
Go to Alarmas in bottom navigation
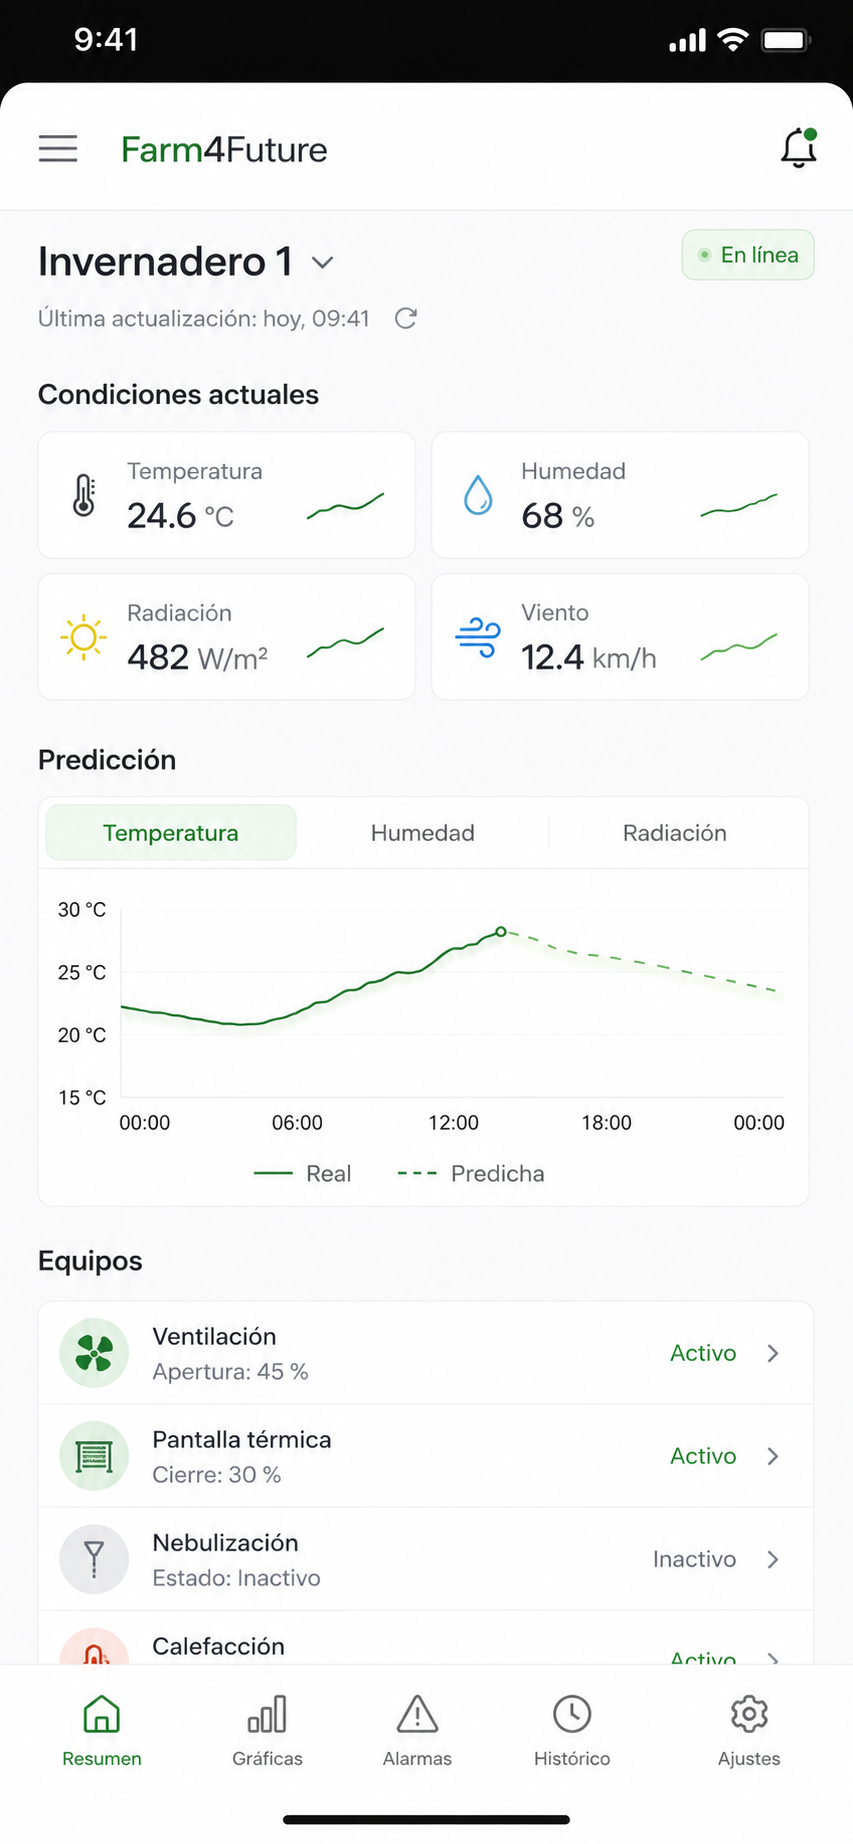click(x=417, y=1731)
